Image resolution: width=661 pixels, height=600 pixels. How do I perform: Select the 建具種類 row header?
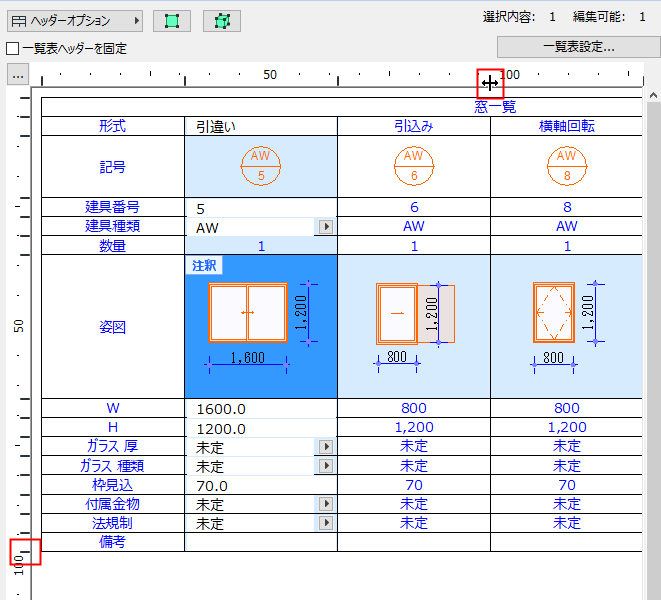click(113, 226)
